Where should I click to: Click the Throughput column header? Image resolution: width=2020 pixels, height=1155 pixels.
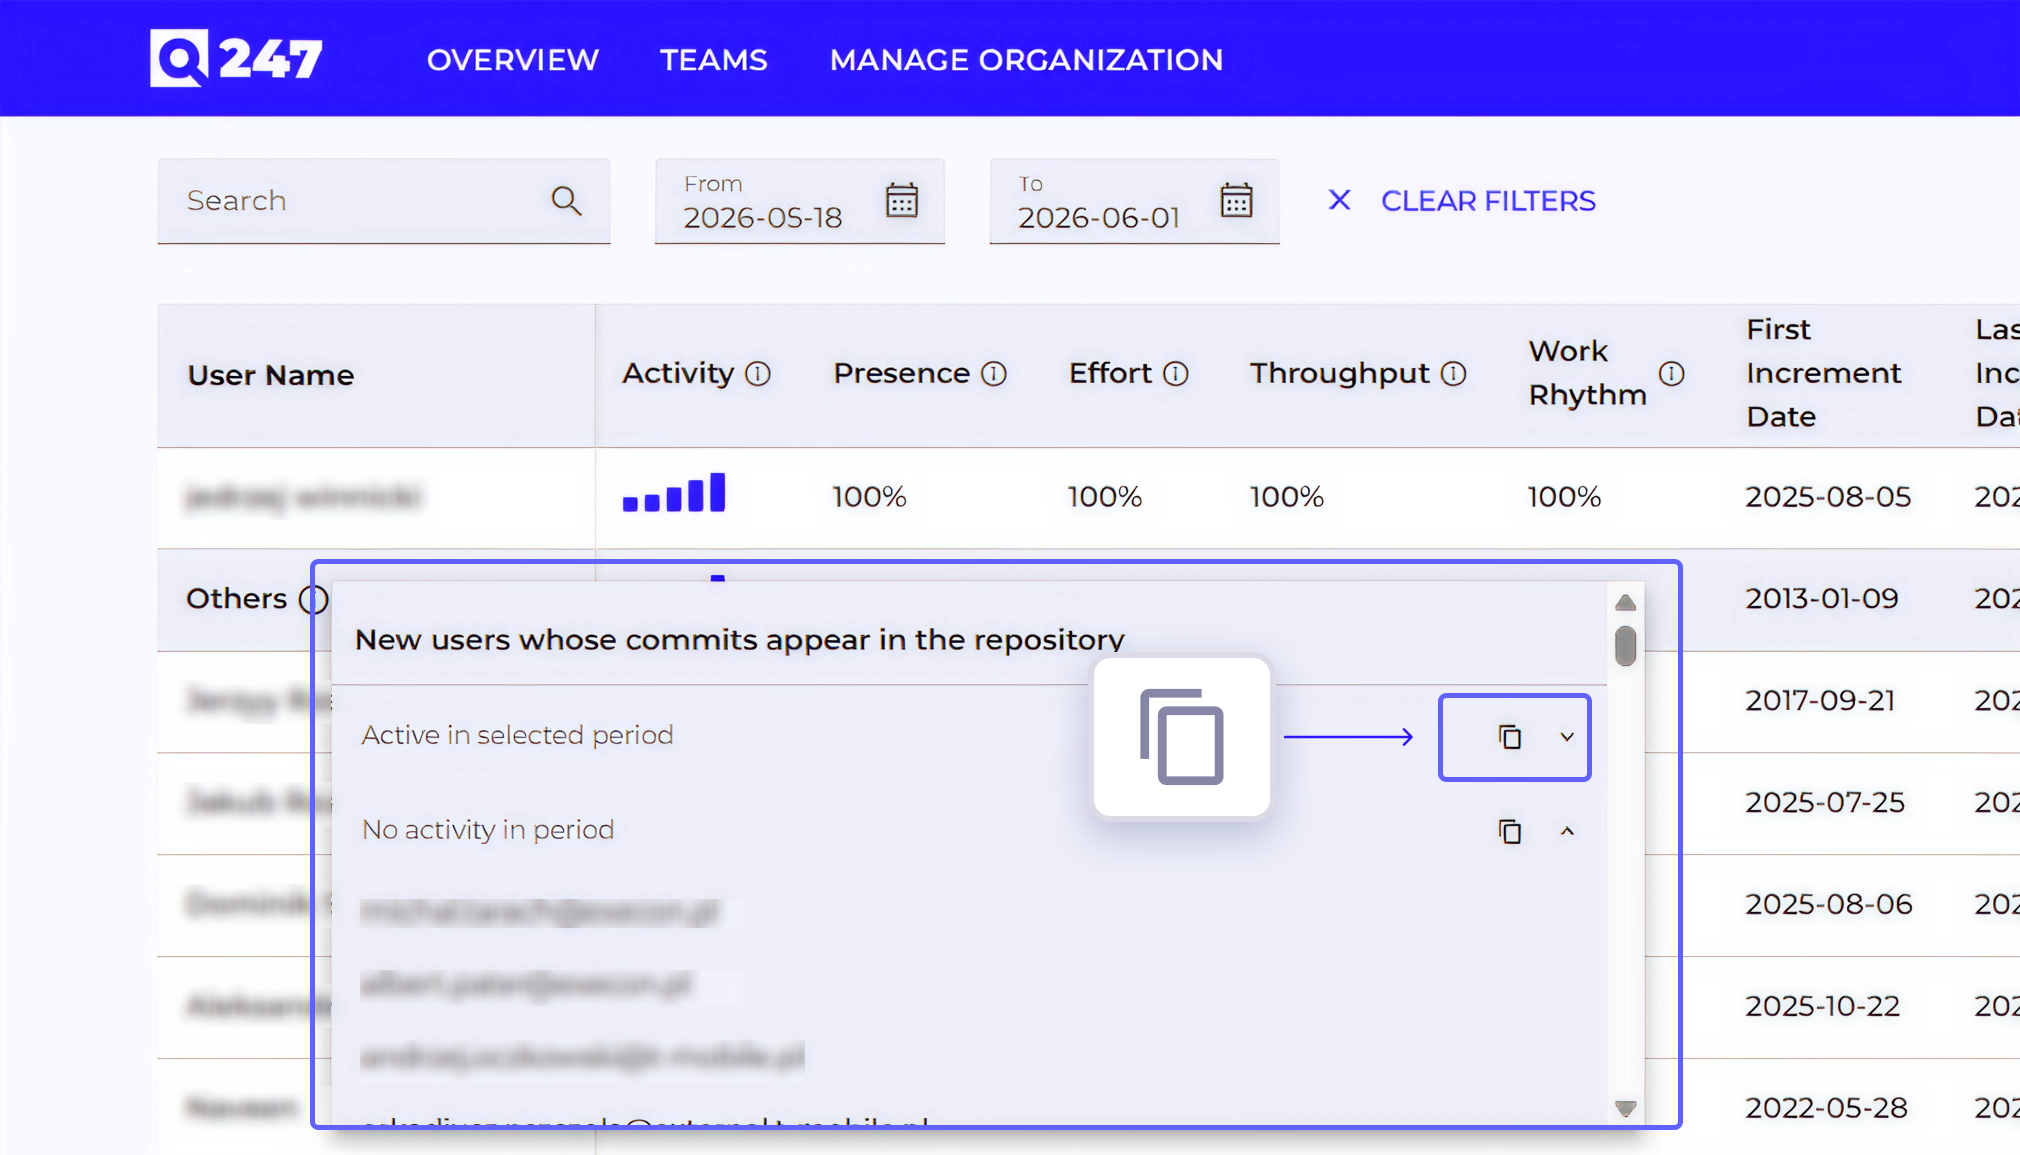pos(1339,373)
